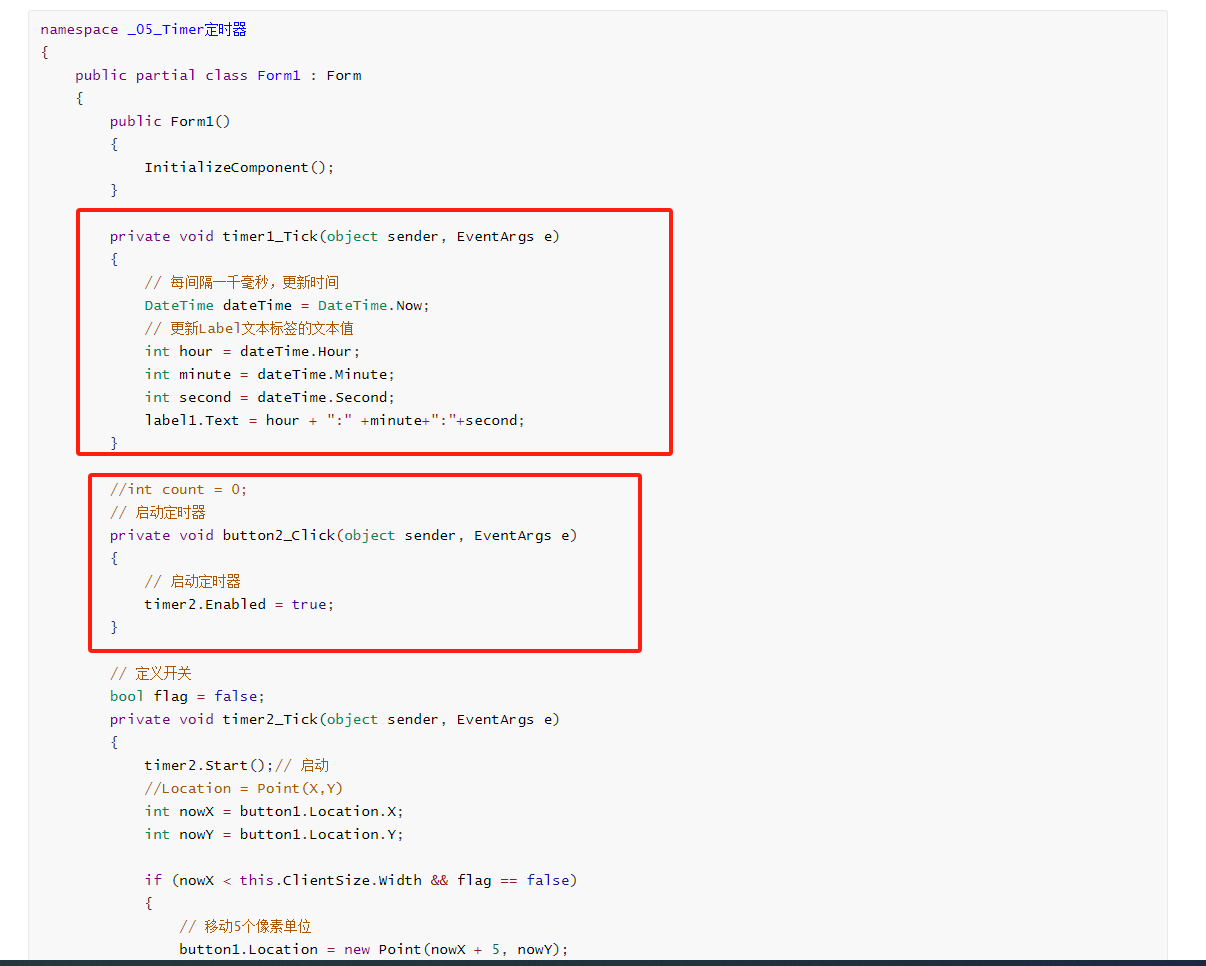Viewport: 1206px width, 966px height.
Task: Click the //Location = Point(X,Y) comment
Action: (243, 788)
